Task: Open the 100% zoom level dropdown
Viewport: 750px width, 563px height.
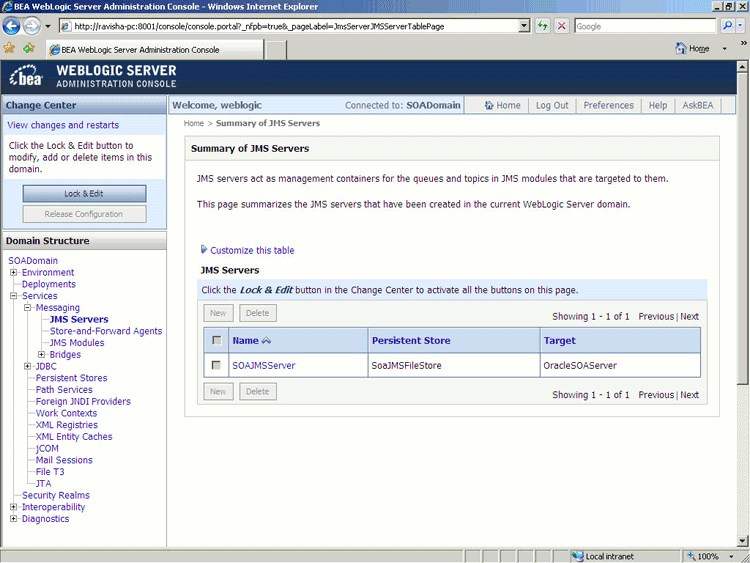Action: (x=731, y=556)
